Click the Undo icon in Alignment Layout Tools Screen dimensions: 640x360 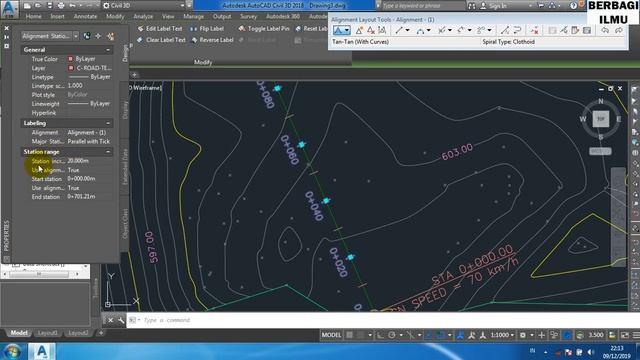click(605, 30)
